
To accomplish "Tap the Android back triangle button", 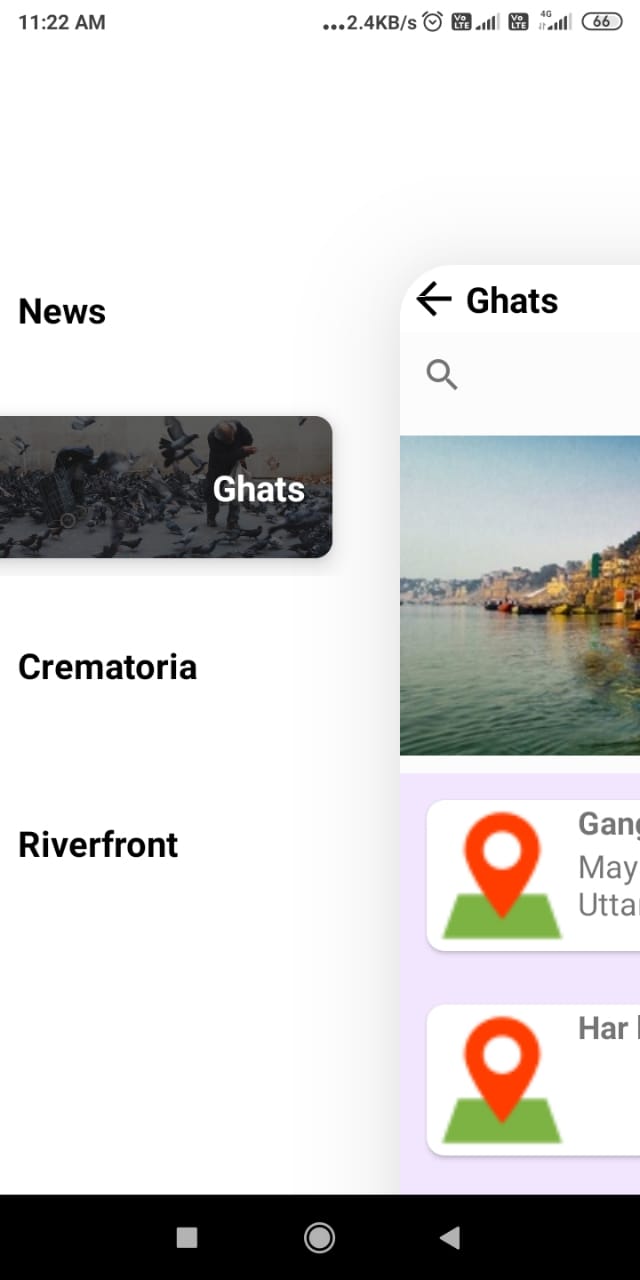I will [x=450, y=1238].
